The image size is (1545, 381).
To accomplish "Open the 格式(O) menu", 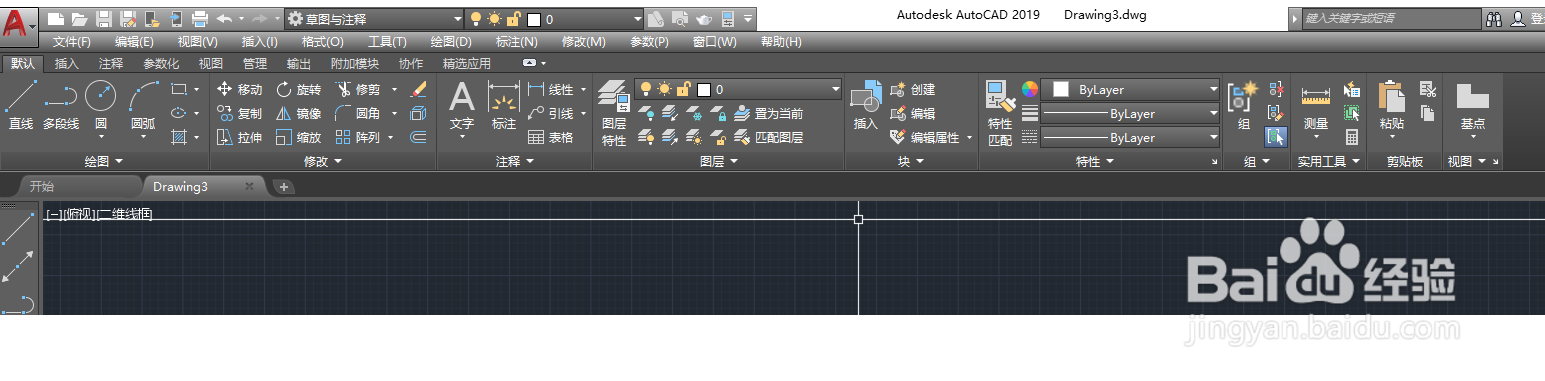I will (323, 42).
